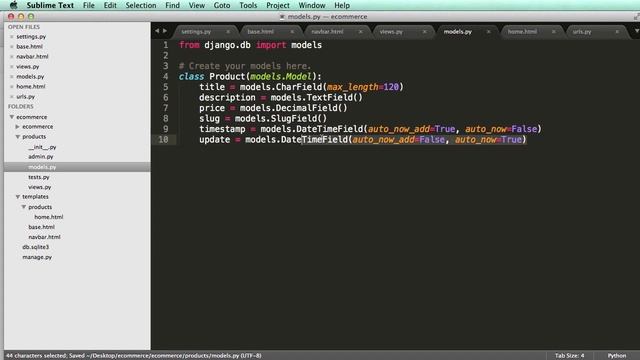
Task: Collapse the products folder under templates
Action: click(24, 207)
